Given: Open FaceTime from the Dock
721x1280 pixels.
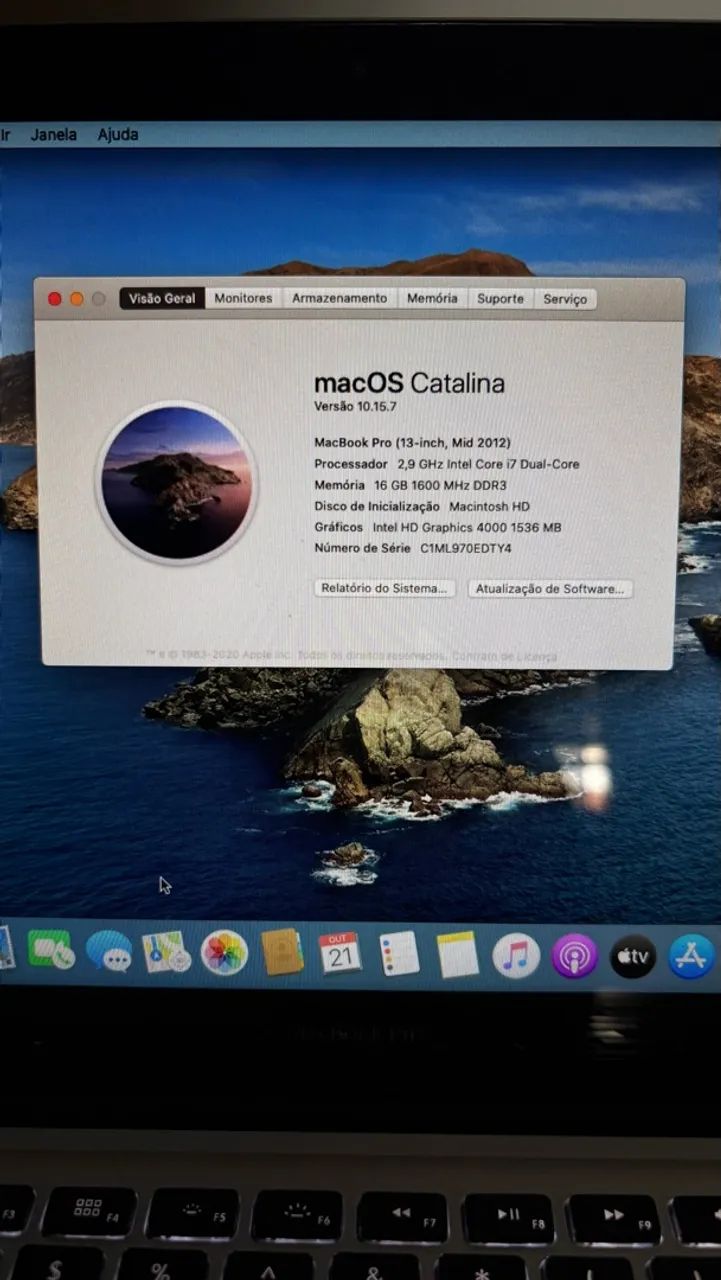Looking at the screenshot, I should point(50,950).
